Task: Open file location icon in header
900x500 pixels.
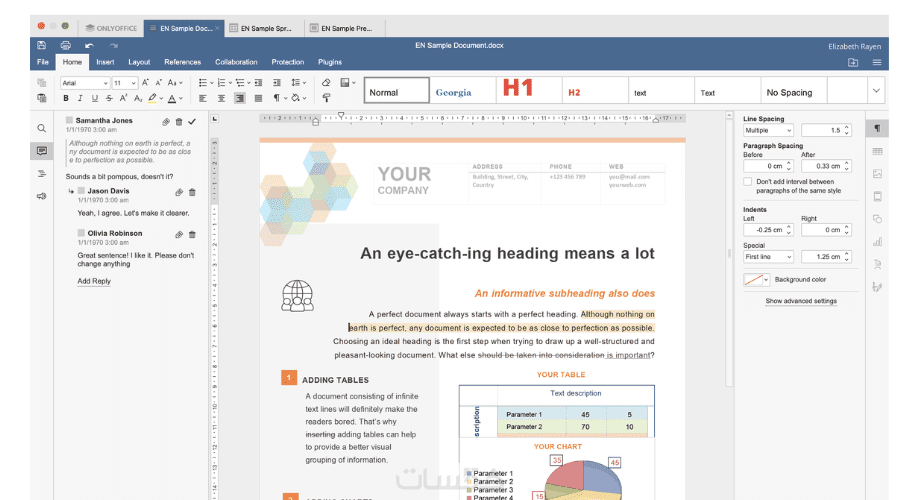Action: coord(853,62)
